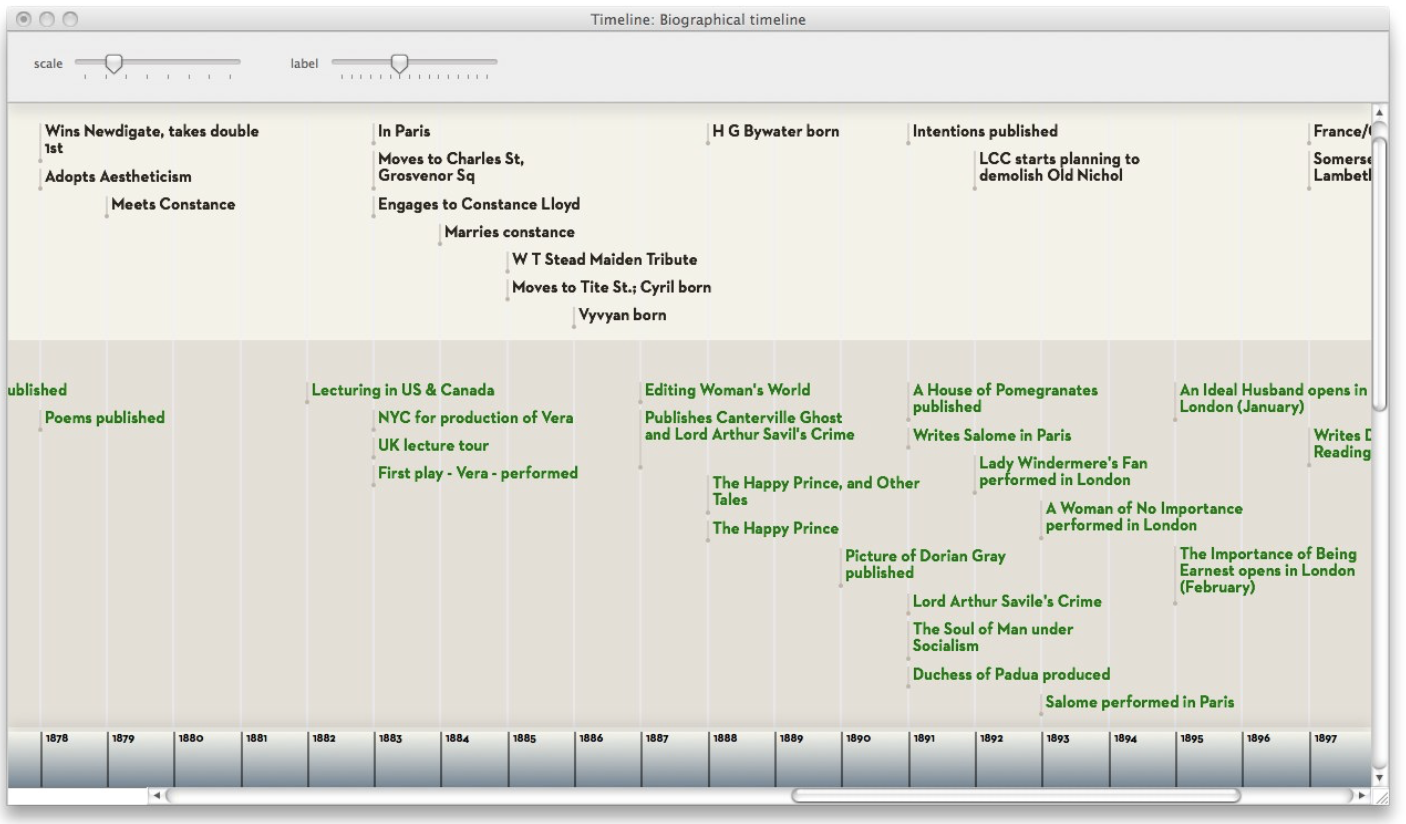Select the 'Wins Newdigate, takes double 1st' event
This screenshot has width=1406, height=824.
coord(152,139)
